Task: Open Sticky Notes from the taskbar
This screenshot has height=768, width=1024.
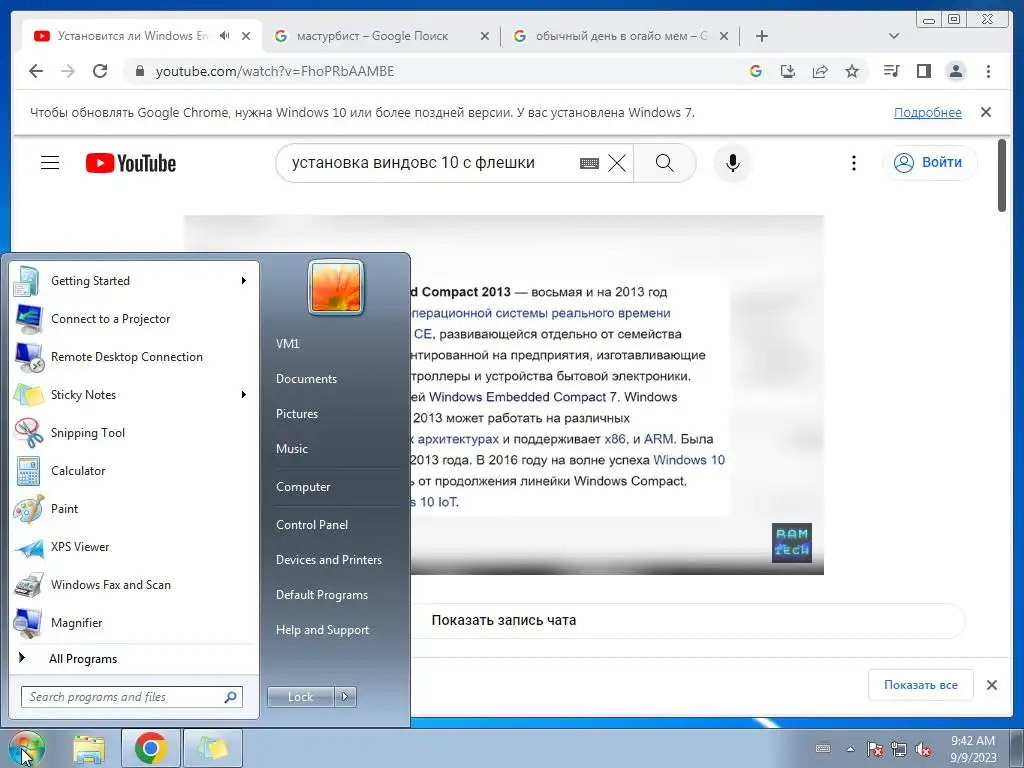Action: pos(213,748)
